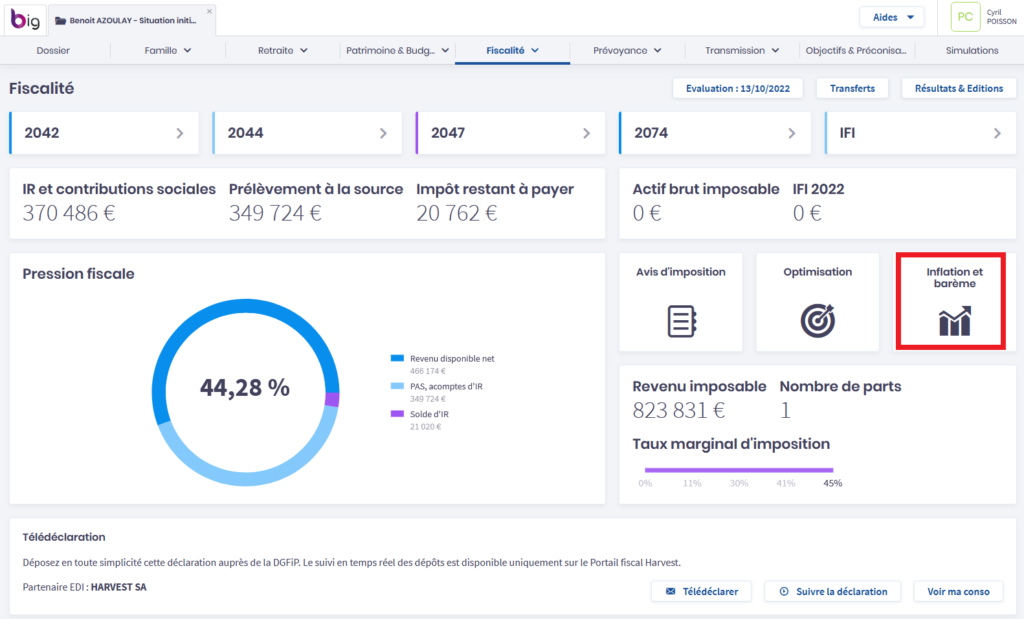Open the IFI card arrow
This screenshot has height=619, width=1024.
997,133
